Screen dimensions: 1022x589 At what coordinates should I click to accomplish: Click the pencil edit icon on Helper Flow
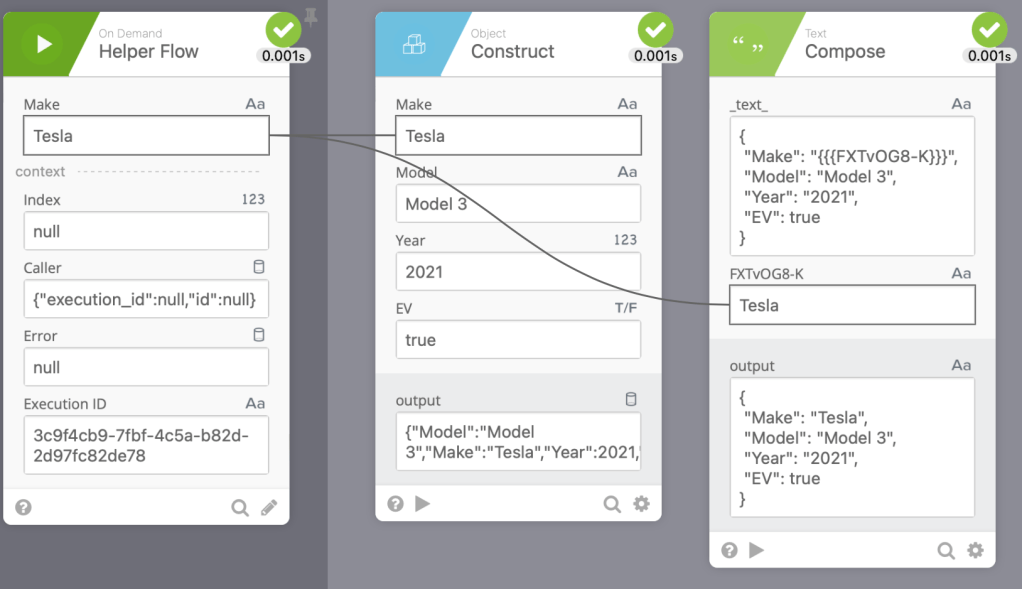click(269, 507)
